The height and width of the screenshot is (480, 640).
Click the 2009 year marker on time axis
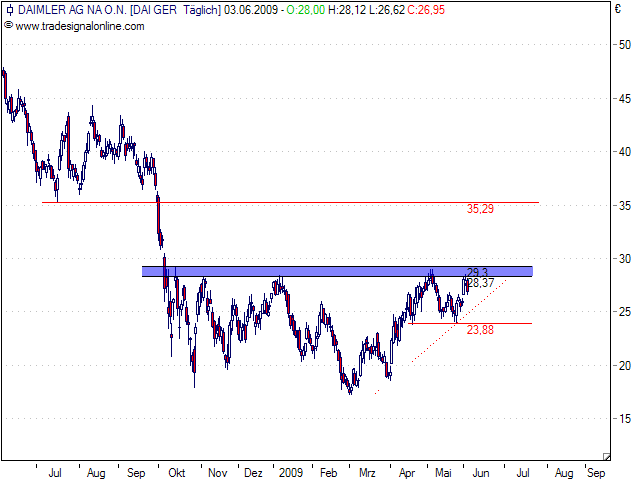tap(291, 471)
